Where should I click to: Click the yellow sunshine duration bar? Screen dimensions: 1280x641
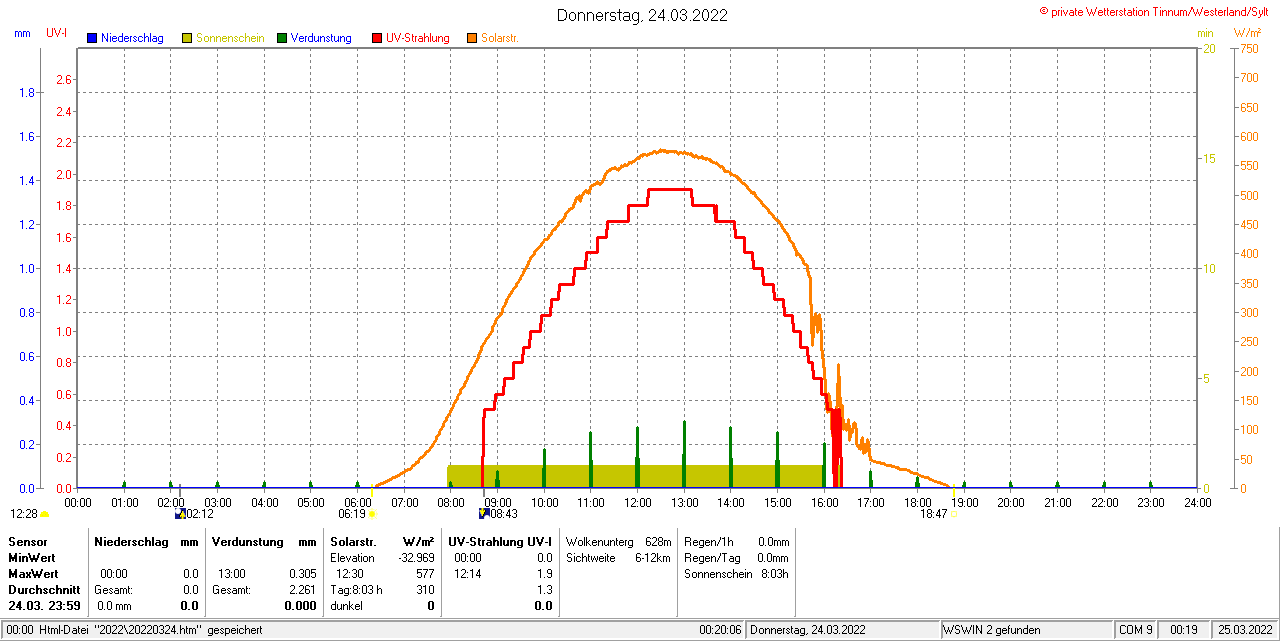pos(636,476)
